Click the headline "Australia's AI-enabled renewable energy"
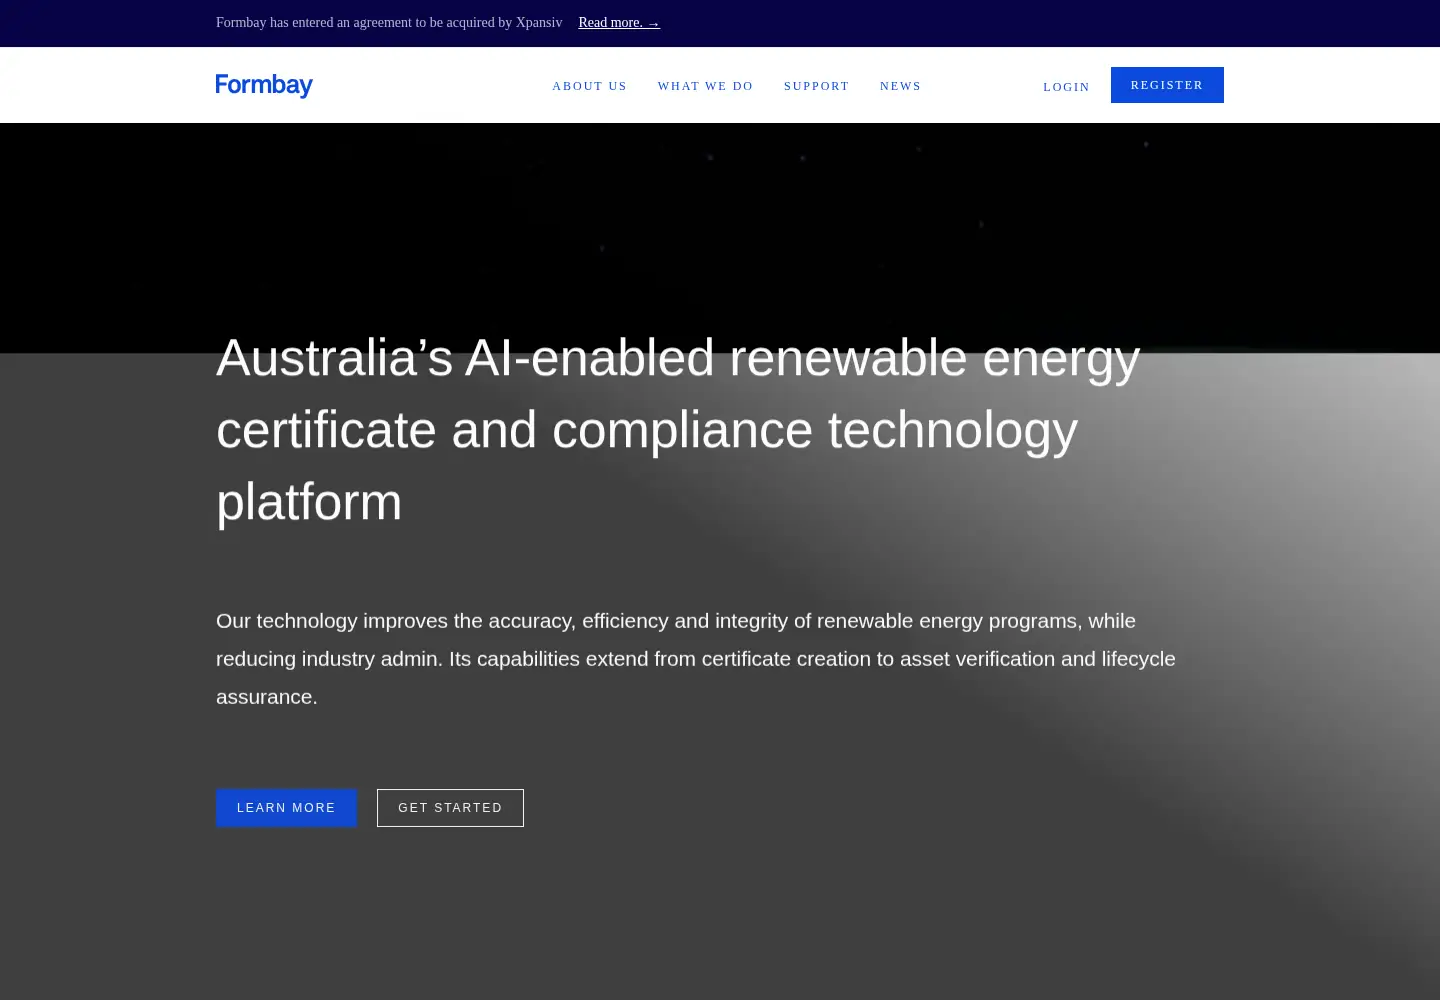 pyautogui.click(x=678, y=357)
